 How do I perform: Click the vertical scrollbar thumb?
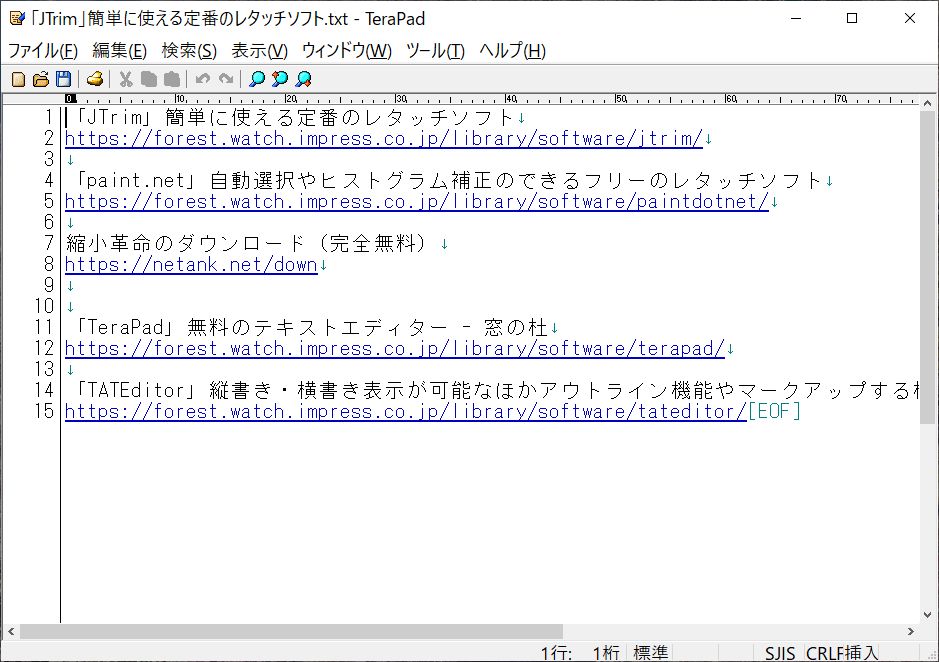click(928, 267)
